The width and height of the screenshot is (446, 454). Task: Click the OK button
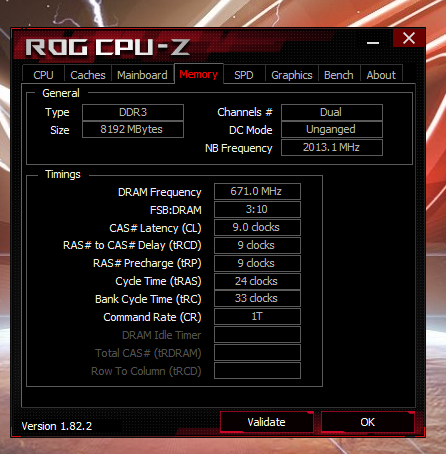(x=368, y=422)
